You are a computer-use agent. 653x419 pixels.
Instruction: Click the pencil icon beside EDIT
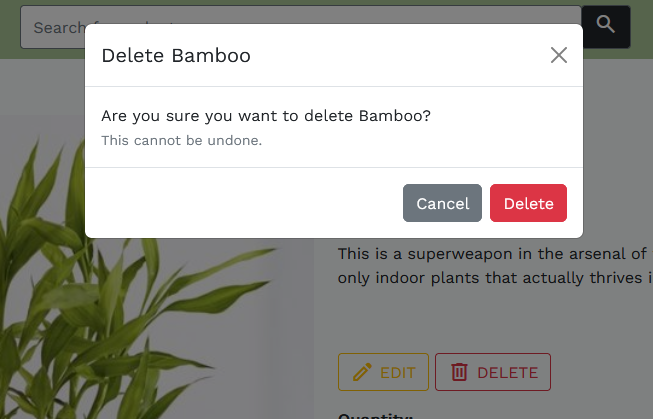(360, 373)
